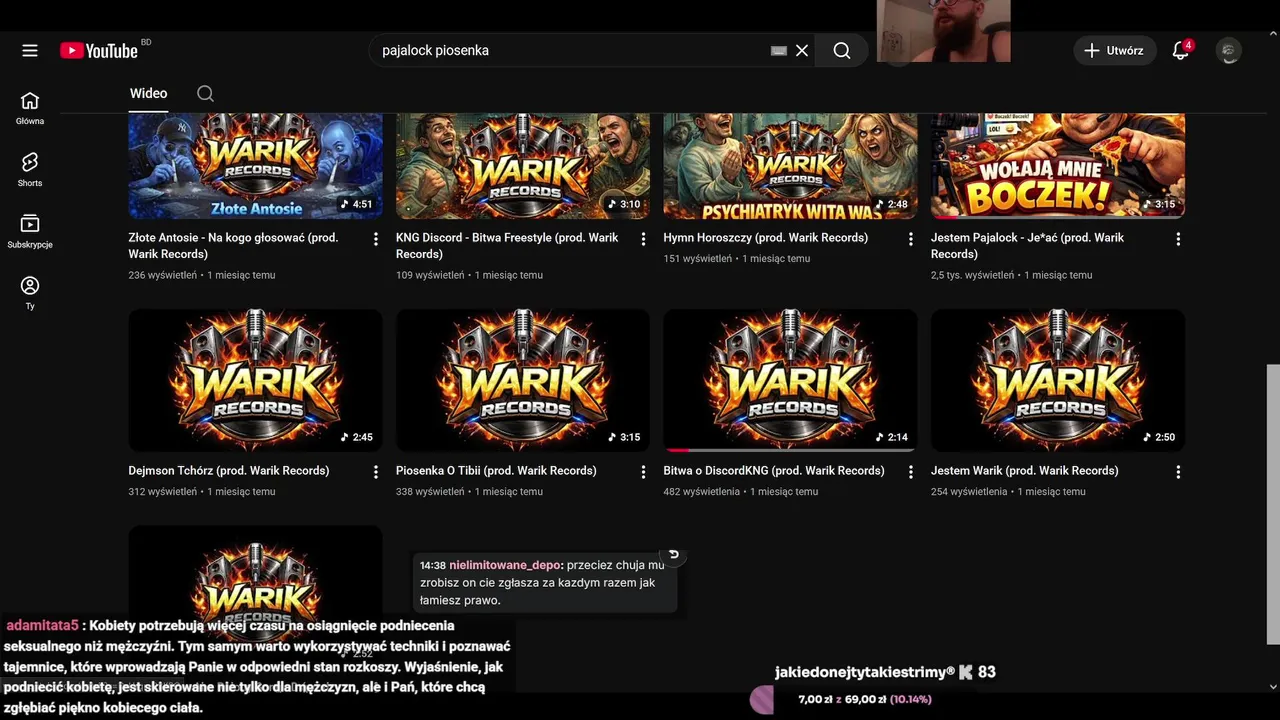Play the KNG Discord 3:10 thumbnail
1280x720 pixels.
(523, 166)
